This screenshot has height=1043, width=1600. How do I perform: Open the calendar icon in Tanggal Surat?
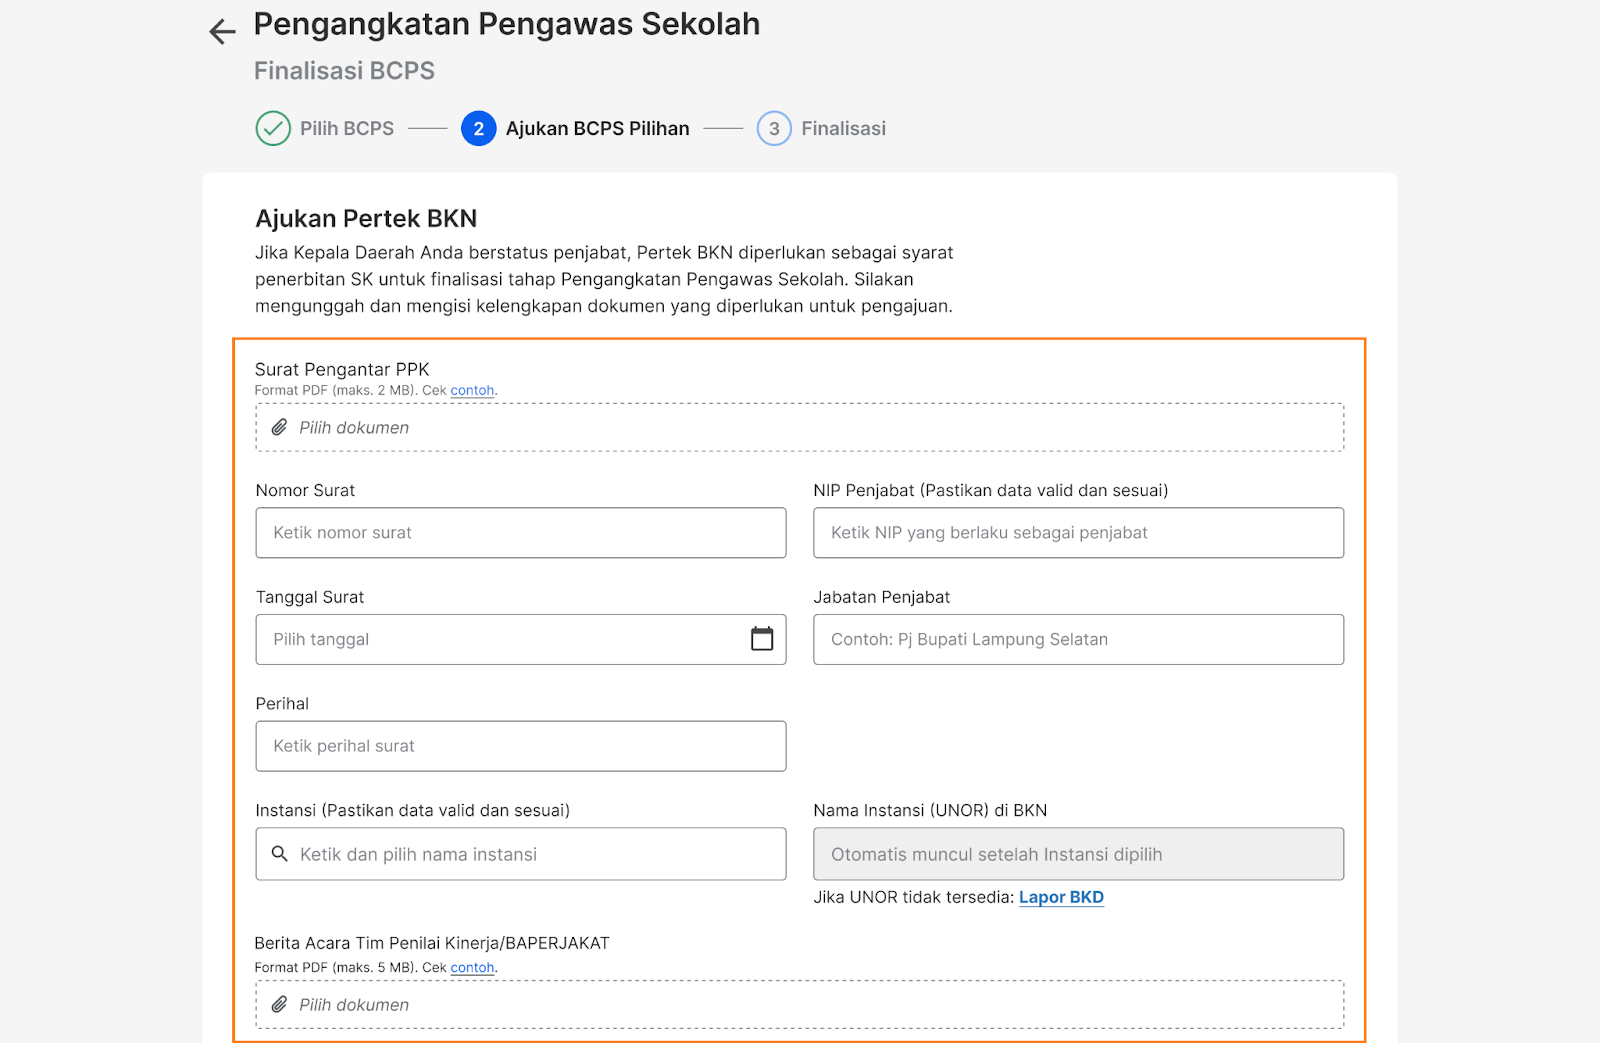(762, 639)
